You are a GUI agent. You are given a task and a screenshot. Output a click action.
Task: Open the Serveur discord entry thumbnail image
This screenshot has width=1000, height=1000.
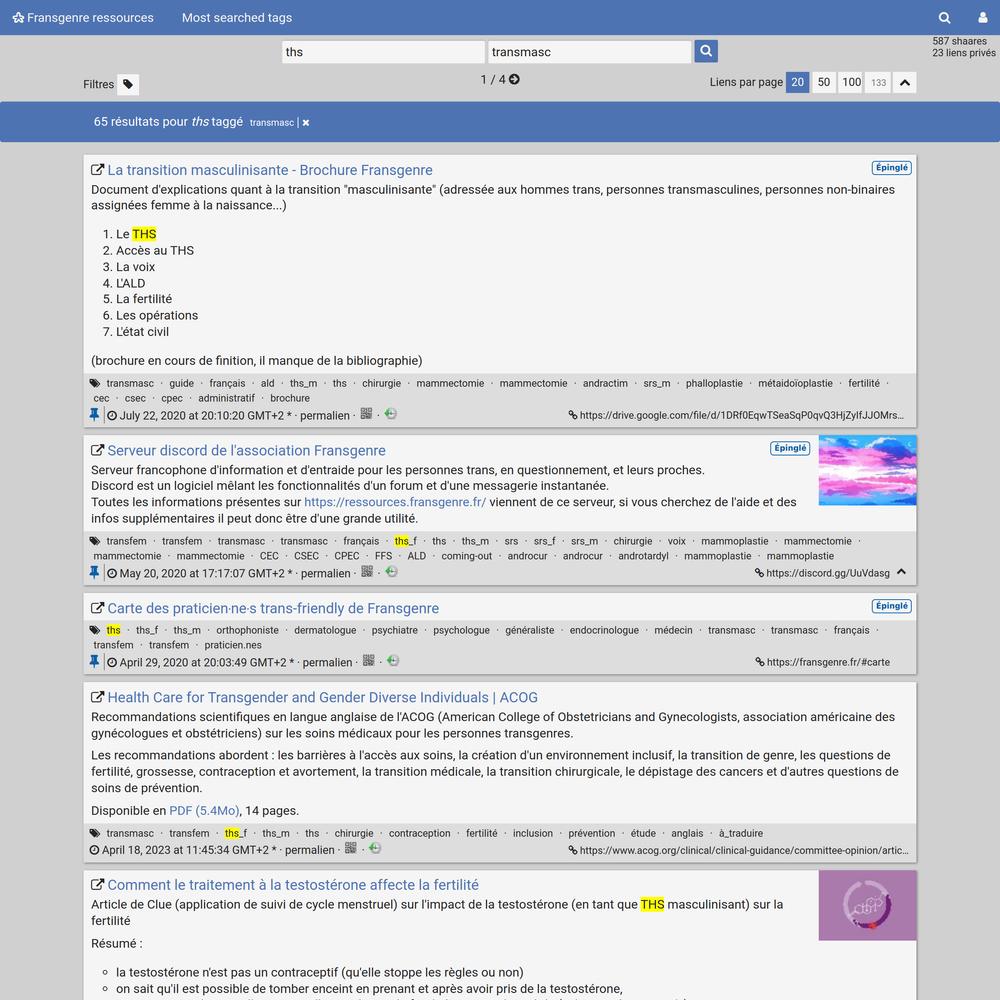coord(867,471)
